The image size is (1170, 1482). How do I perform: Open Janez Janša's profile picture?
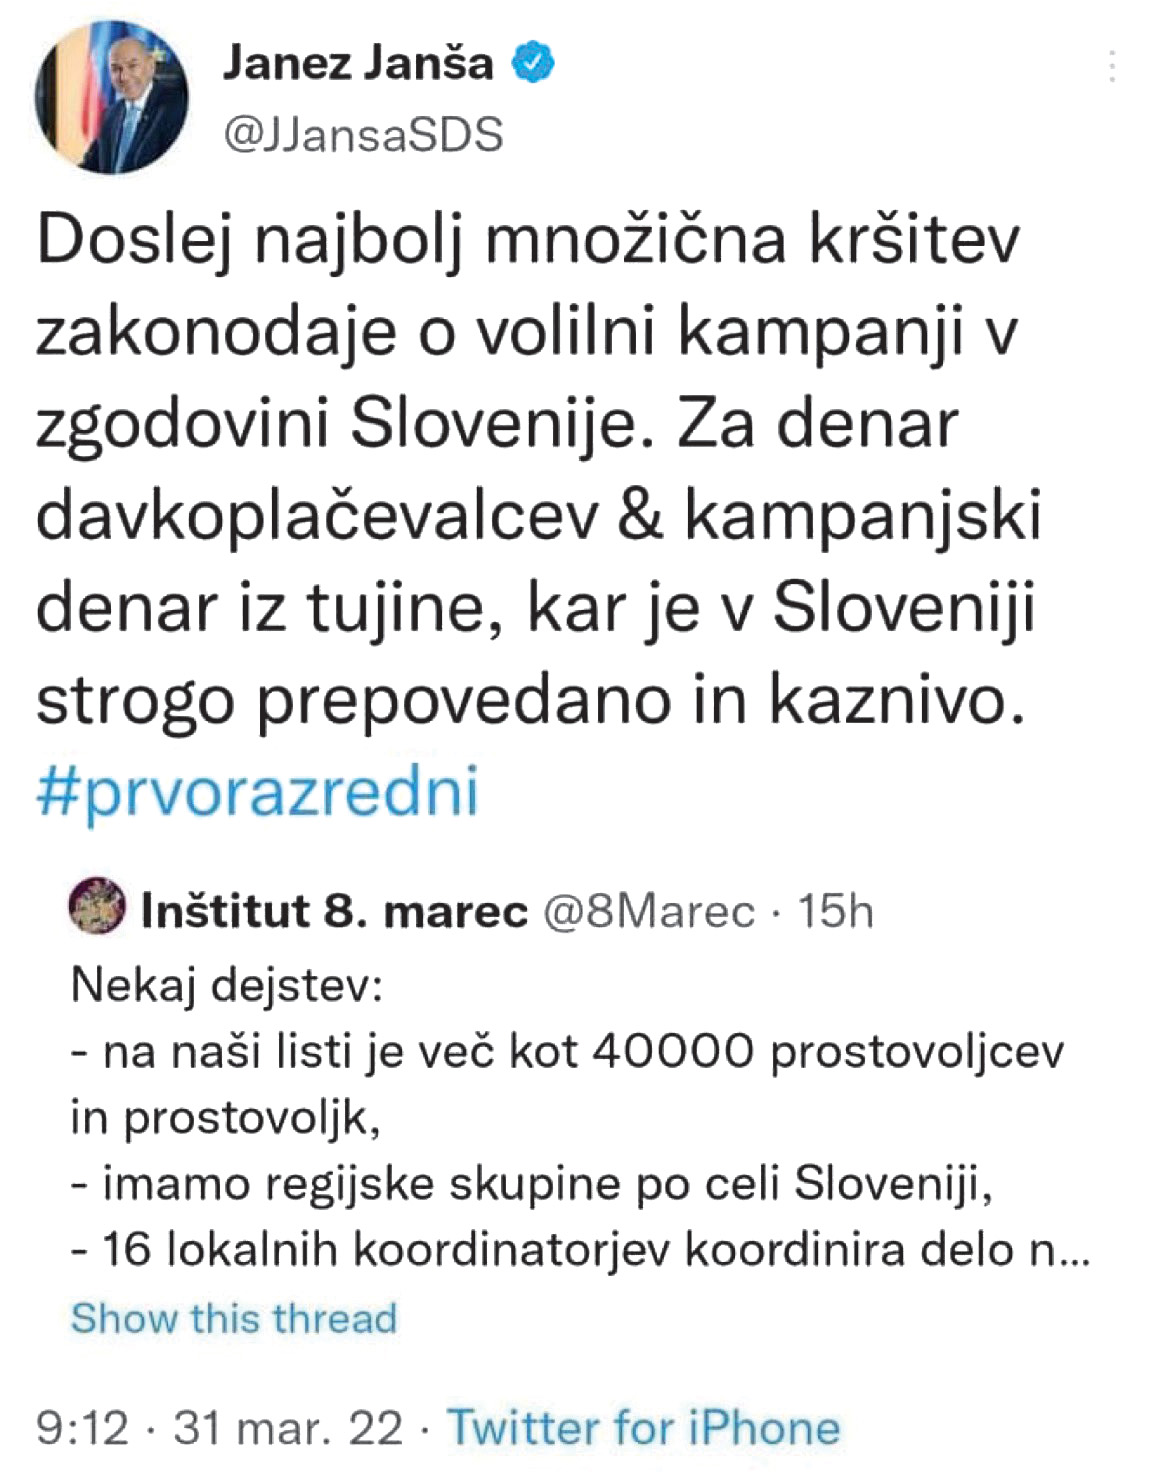(x=113, y=97)
